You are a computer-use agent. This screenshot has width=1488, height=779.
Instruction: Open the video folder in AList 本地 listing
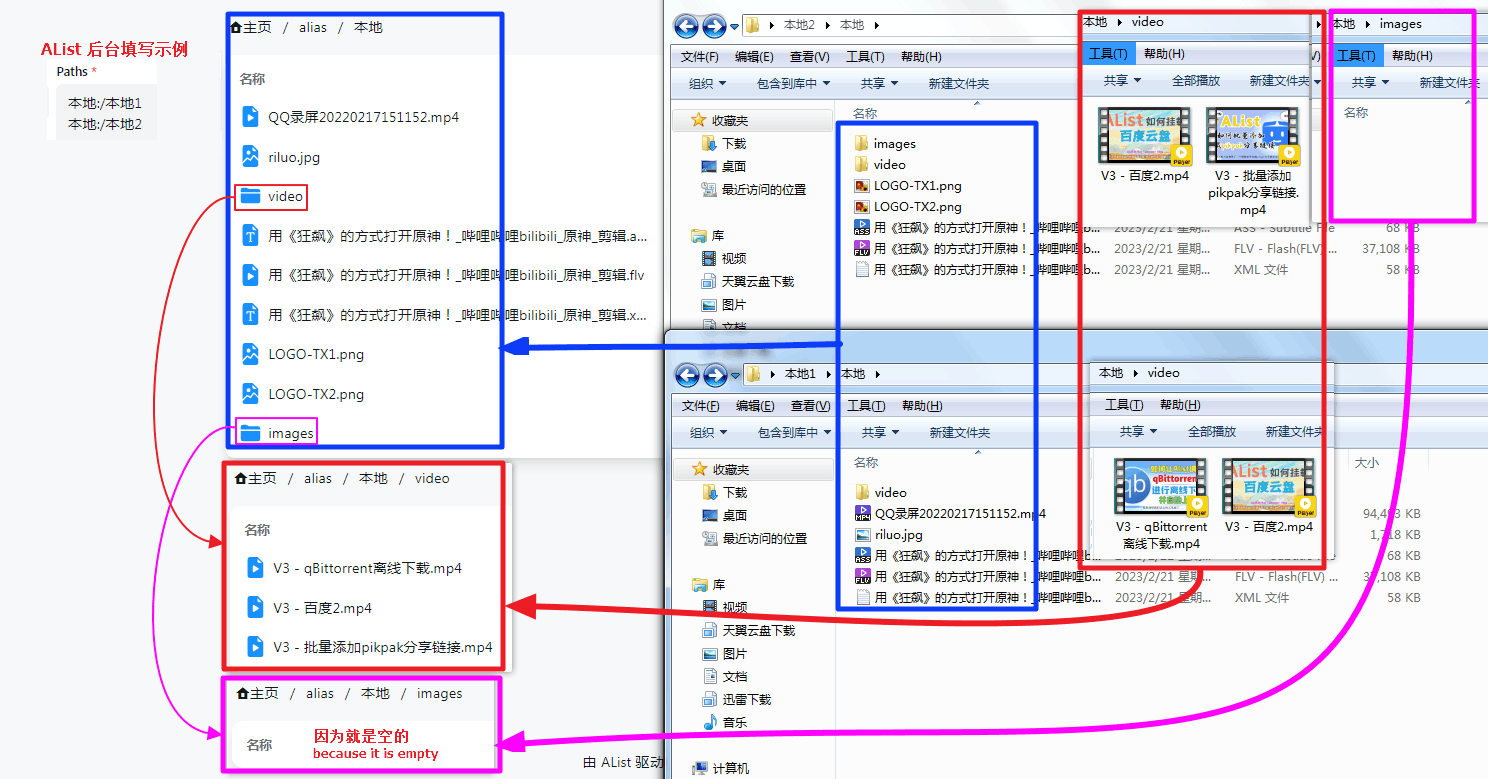point(272,197)
